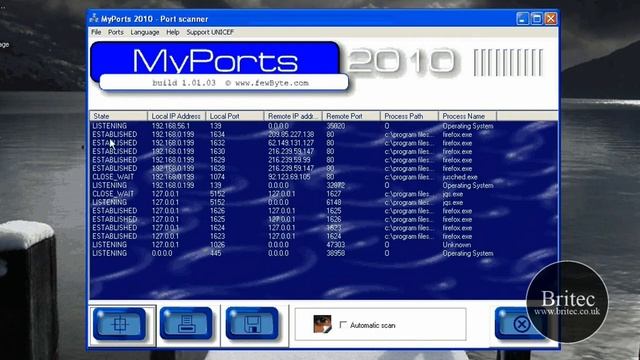Maximize the MyPorts 2010 window
Viewport: 640px width, 360px height.
click(x=537, y=18)
